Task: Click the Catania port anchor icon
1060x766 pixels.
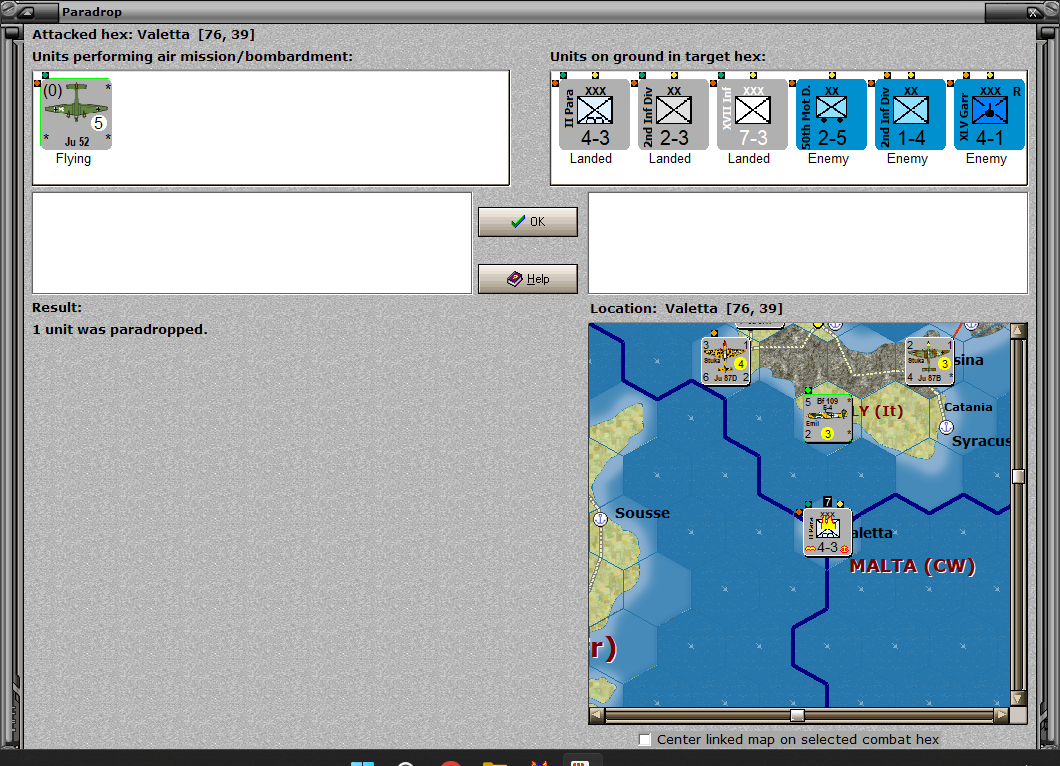Action: tap(946, 427)
